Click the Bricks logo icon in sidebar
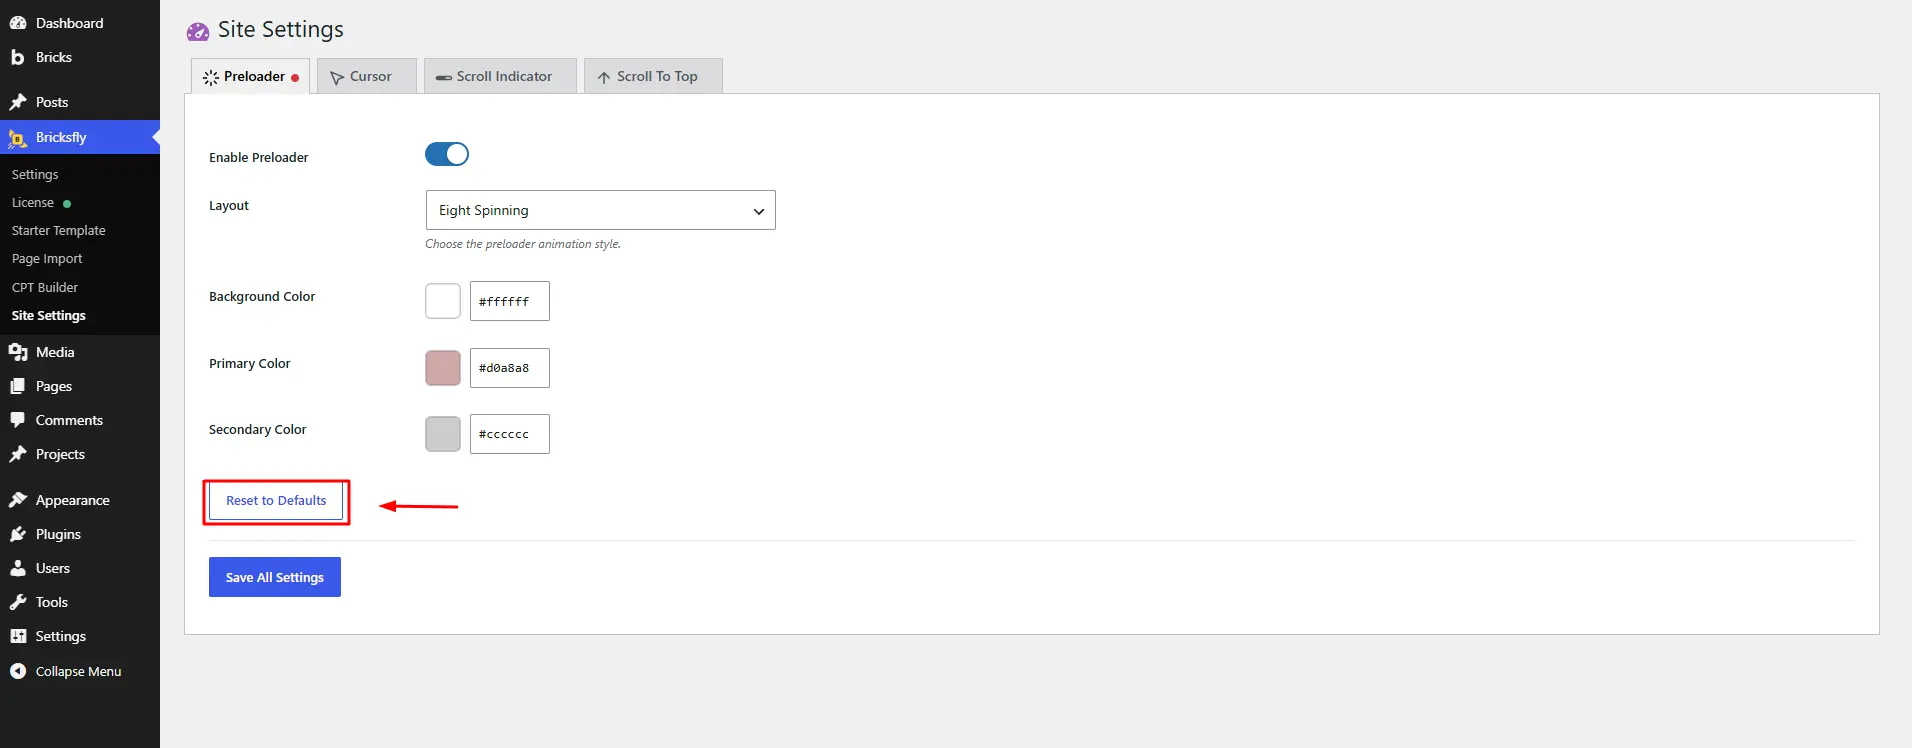Image resolution: width=1912 pixels, height=748 pixels. tap(18, 57)
